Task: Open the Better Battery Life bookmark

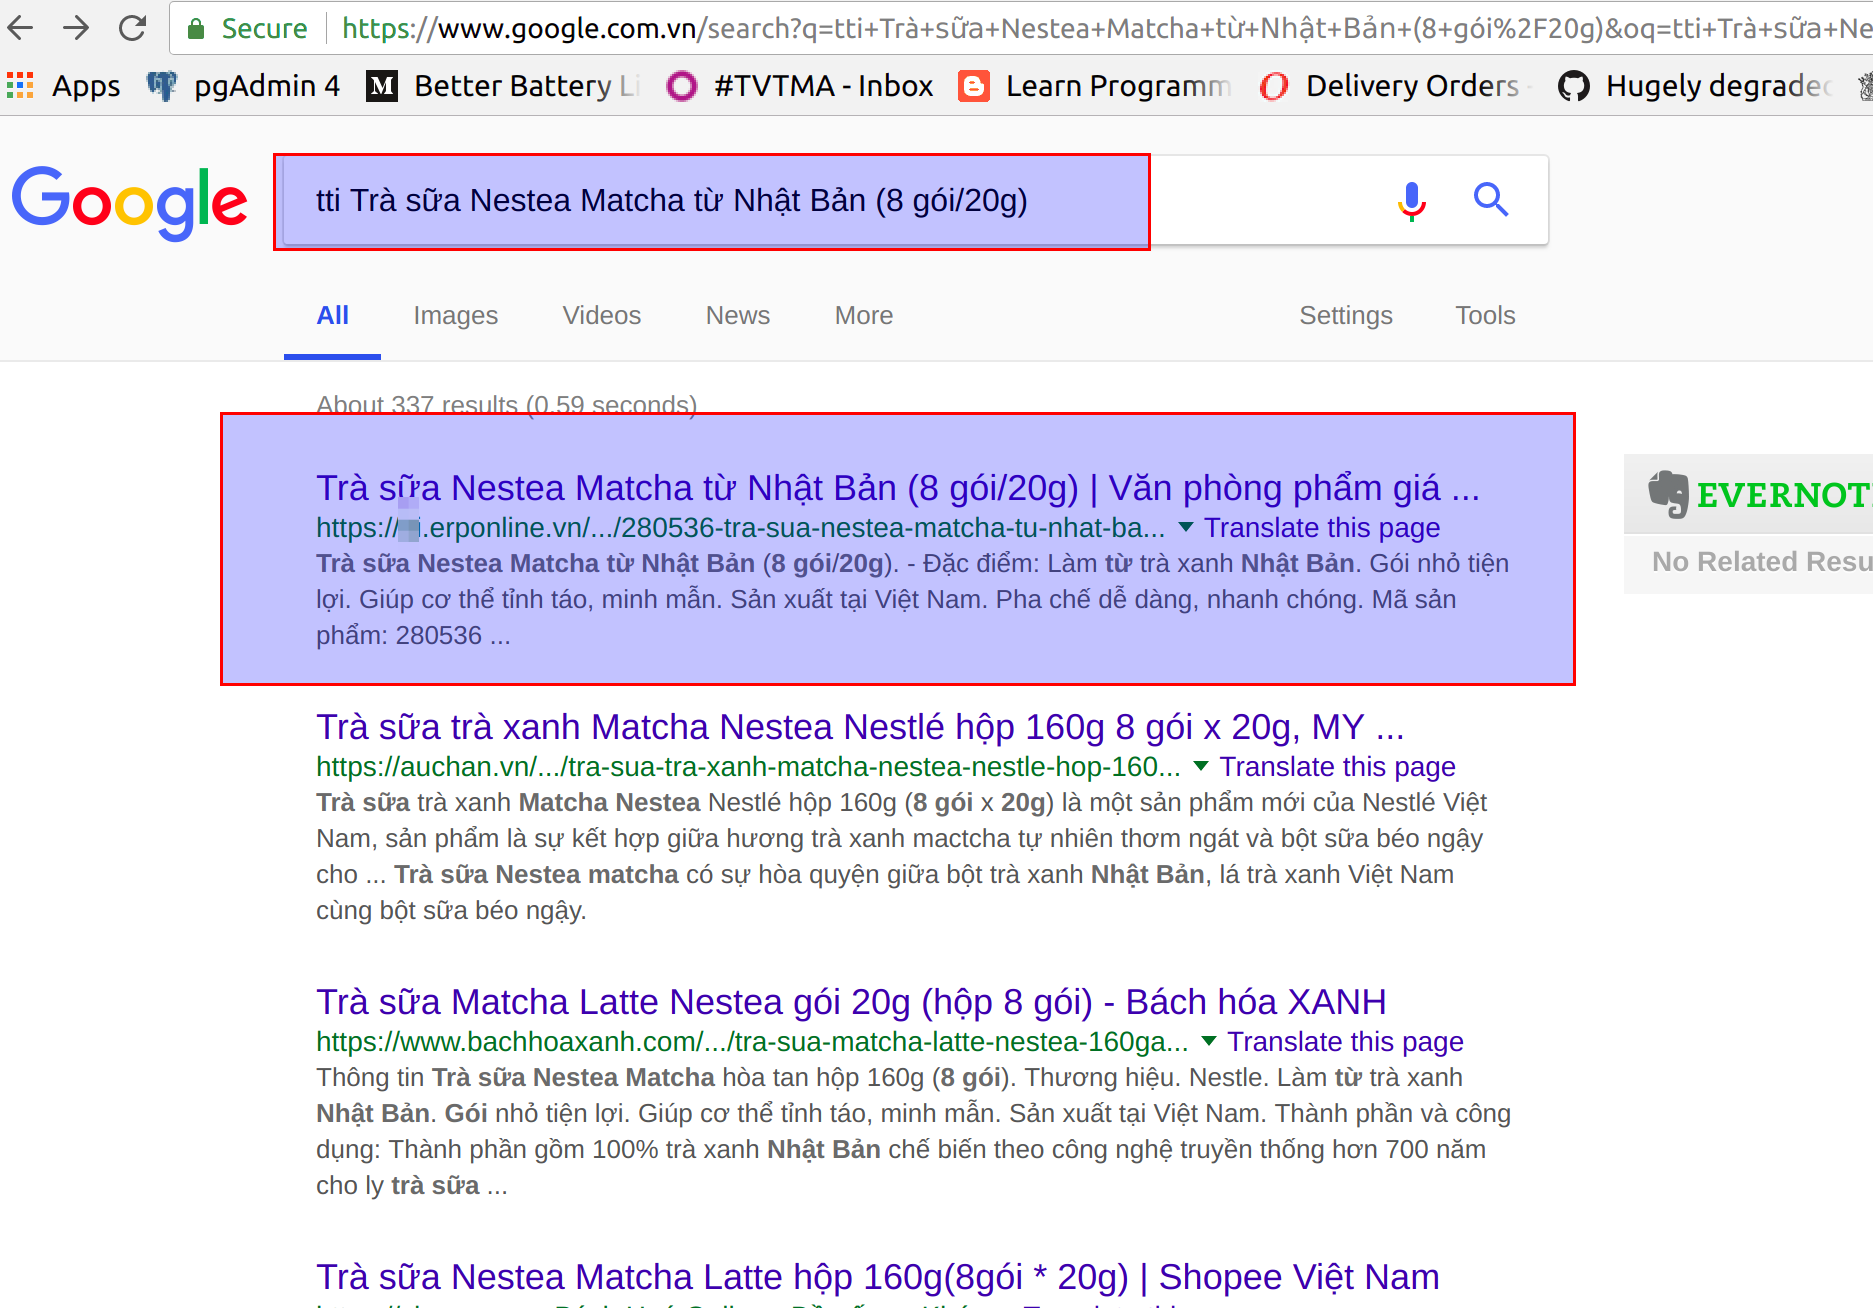Action: click(x=504, y=86)
